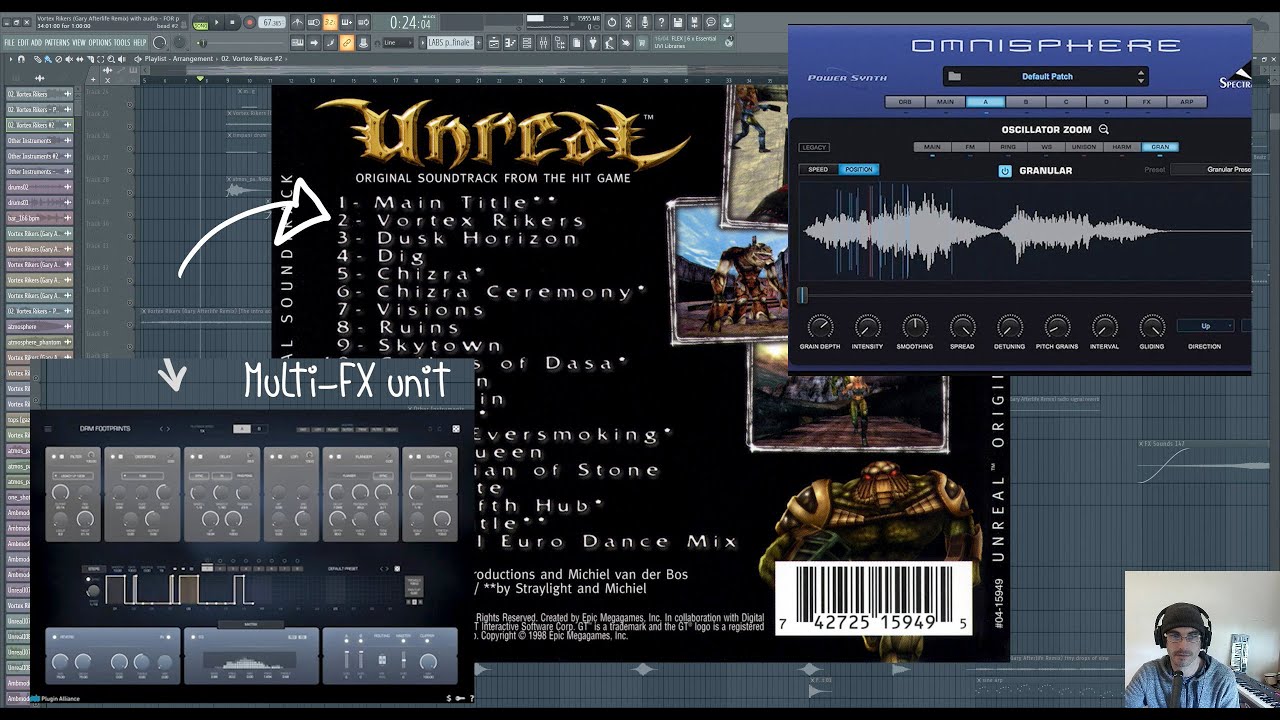Click the scissors audio editor icon
The width and height of the screenshot is (1280, 720).
pos(628,22)
